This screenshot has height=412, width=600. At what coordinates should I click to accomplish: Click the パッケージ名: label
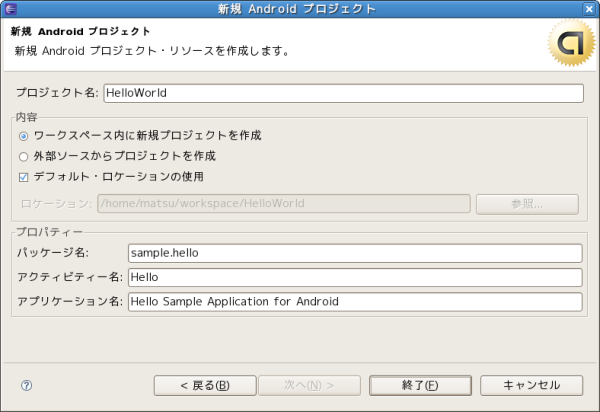[53, 252]
